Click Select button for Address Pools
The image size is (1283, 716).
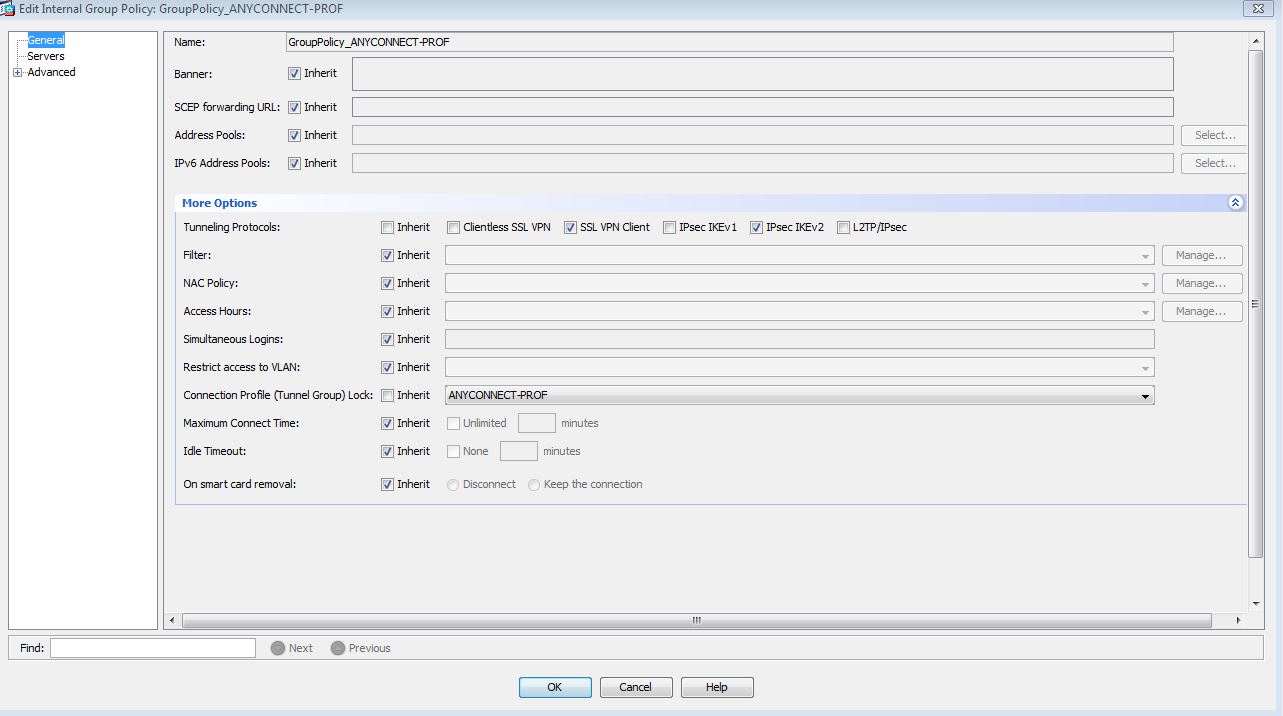(x=1215, y=135)
